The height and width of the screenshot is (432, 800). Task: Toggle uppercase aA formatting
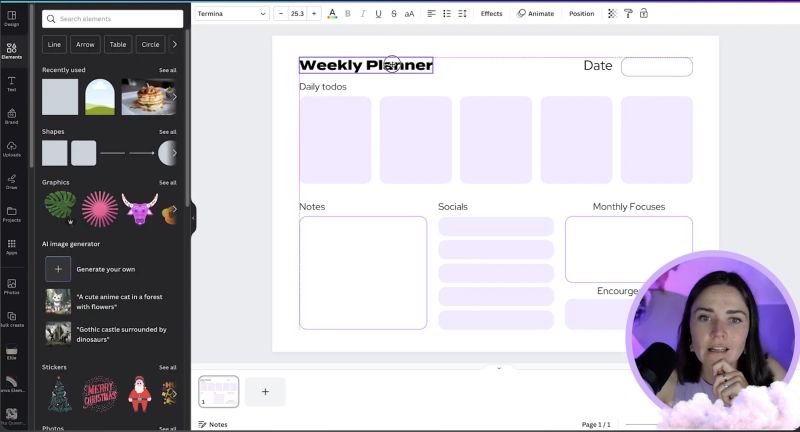[409, 14]
